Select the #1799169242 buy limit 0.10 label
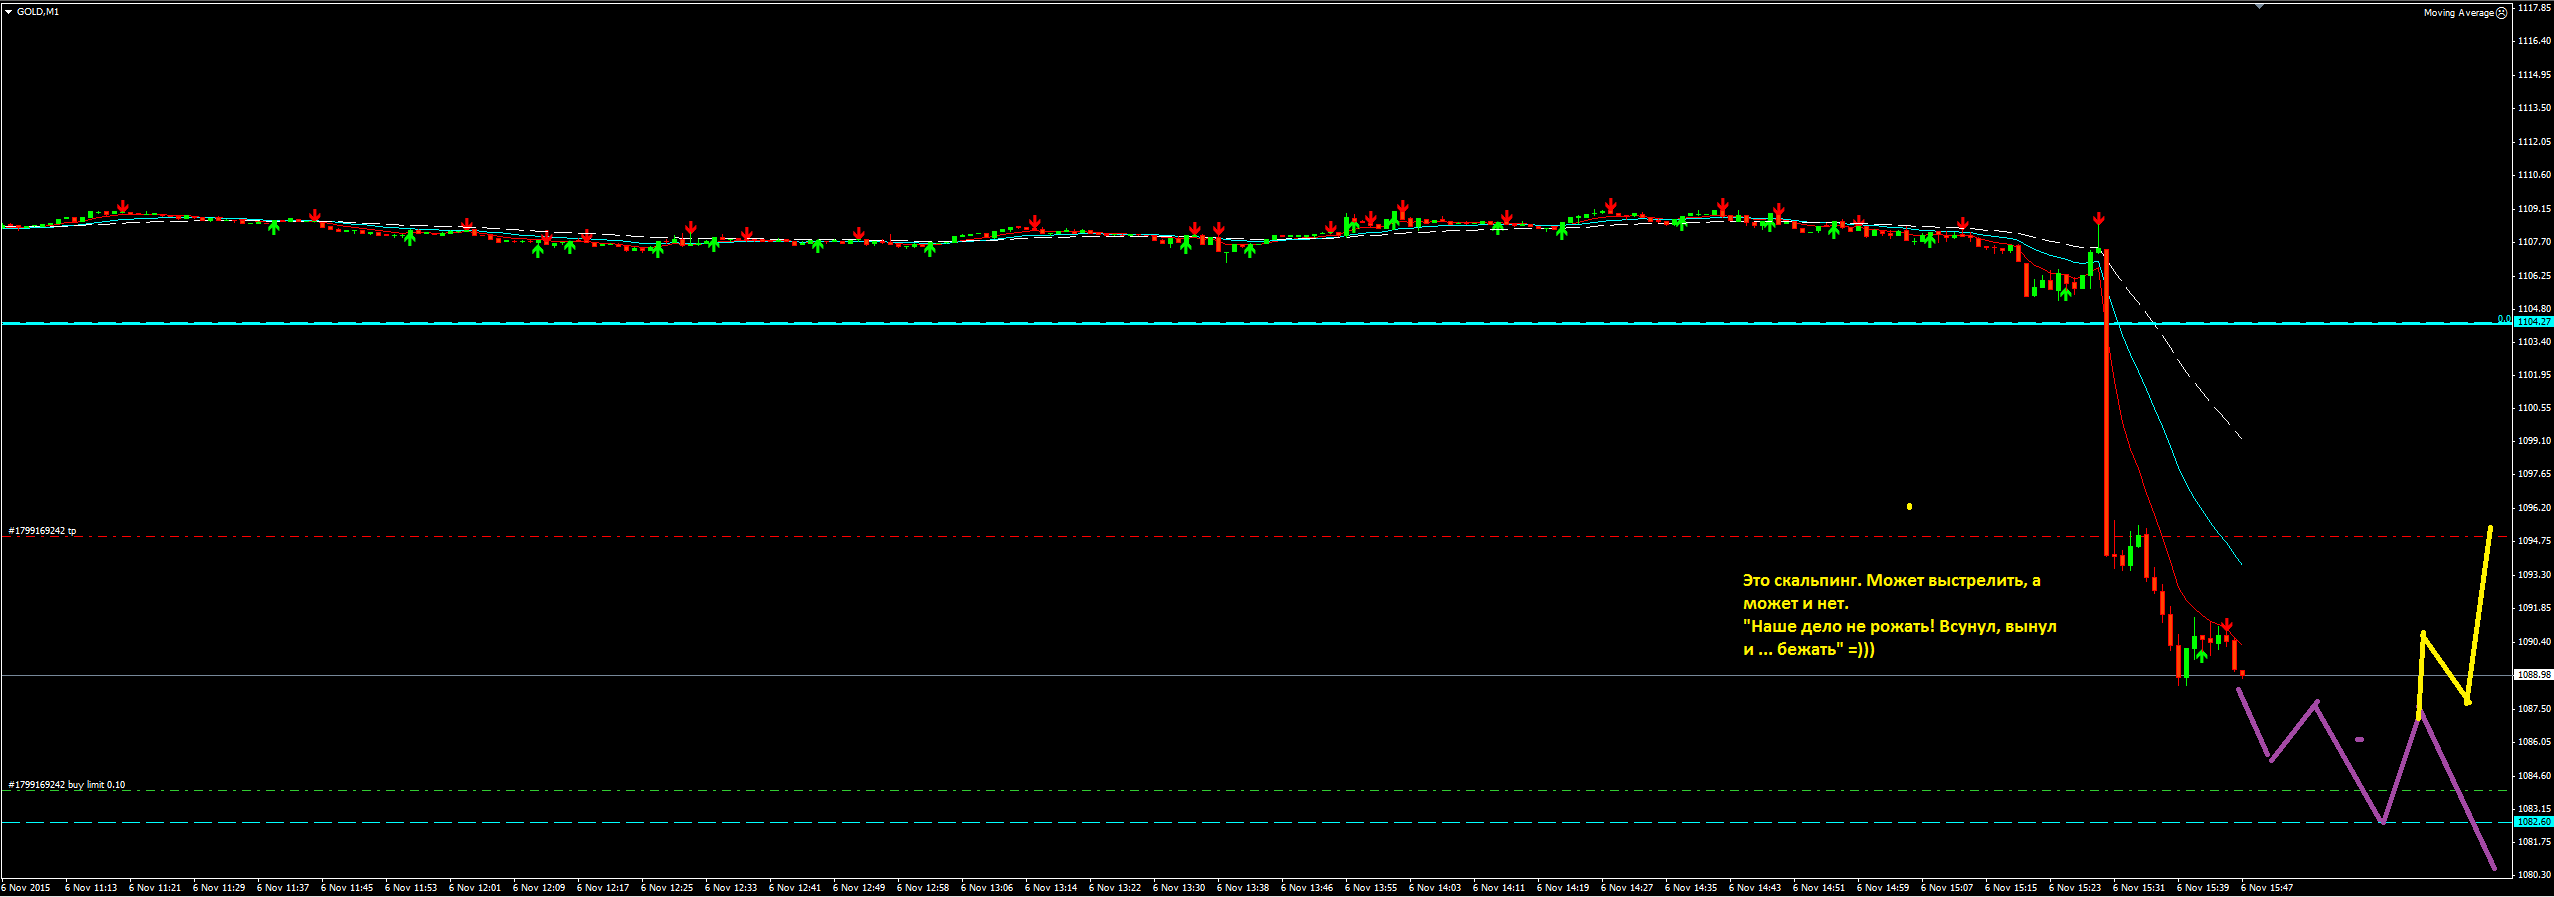This screenshot has width=2554, height=897. coord(67,785)
